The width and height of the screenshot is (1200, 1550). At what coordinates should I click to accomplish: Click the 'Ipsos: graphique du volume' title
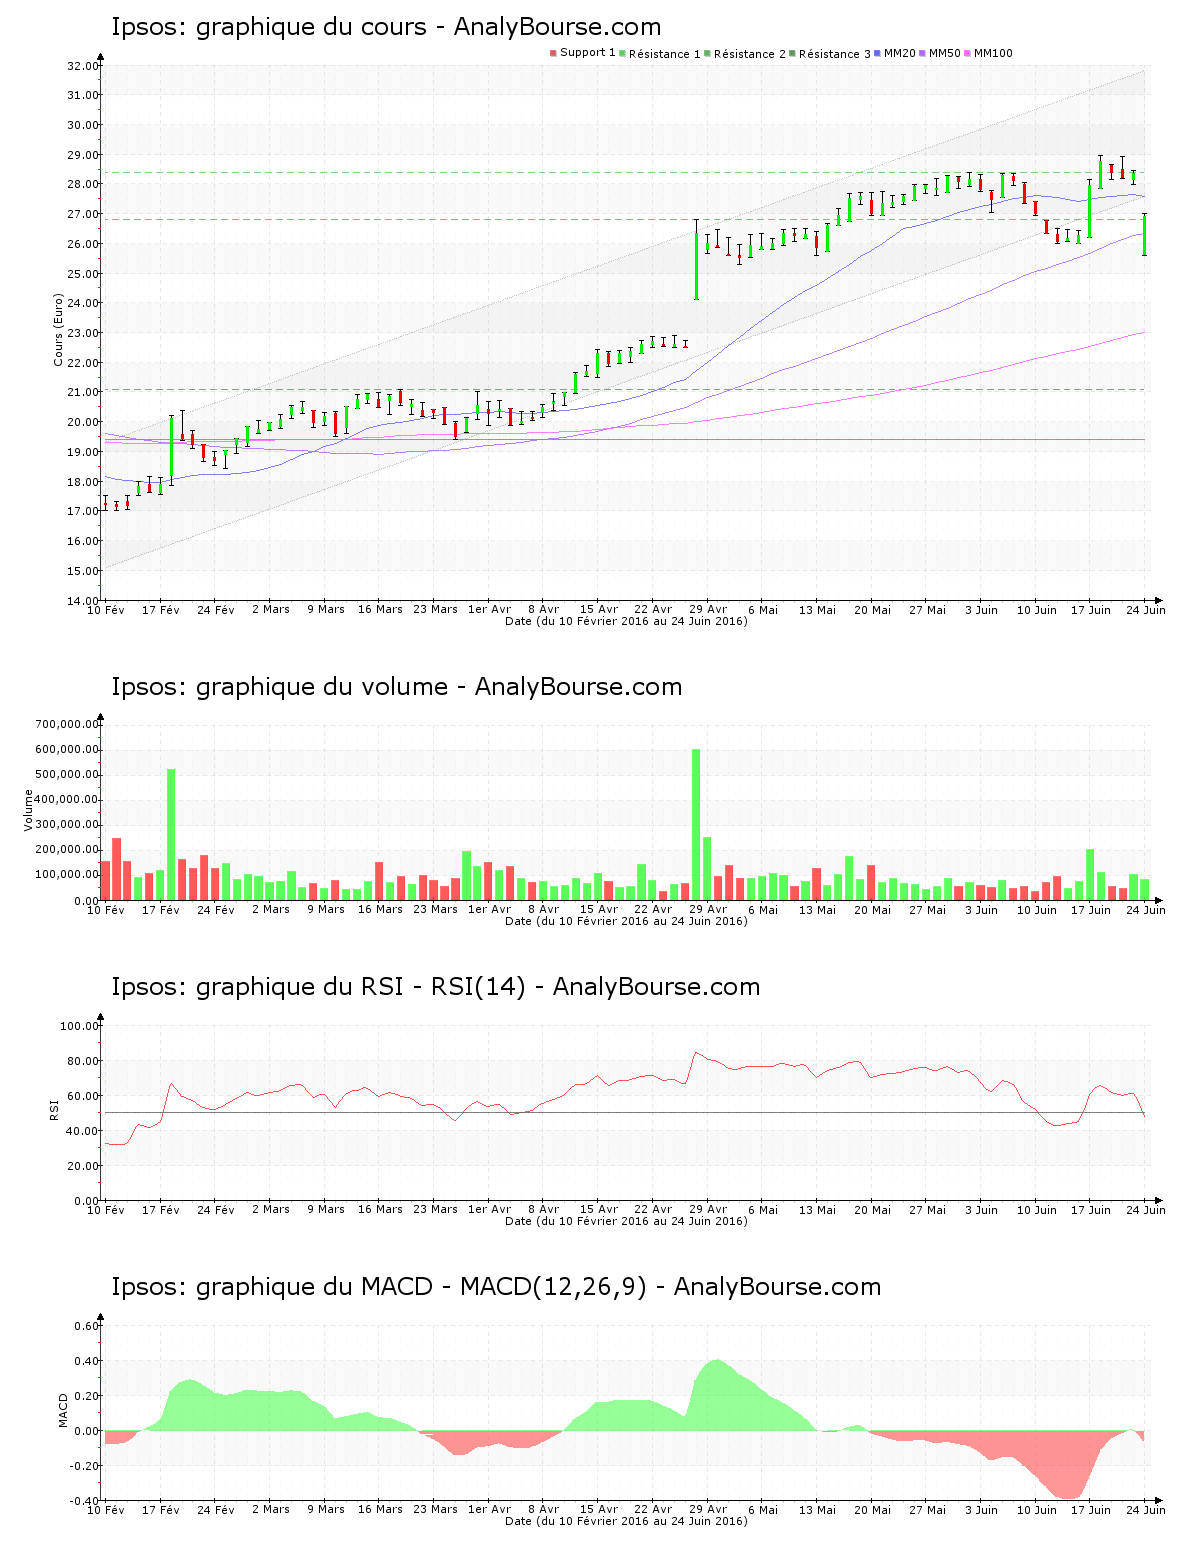[x=279, y=687]
